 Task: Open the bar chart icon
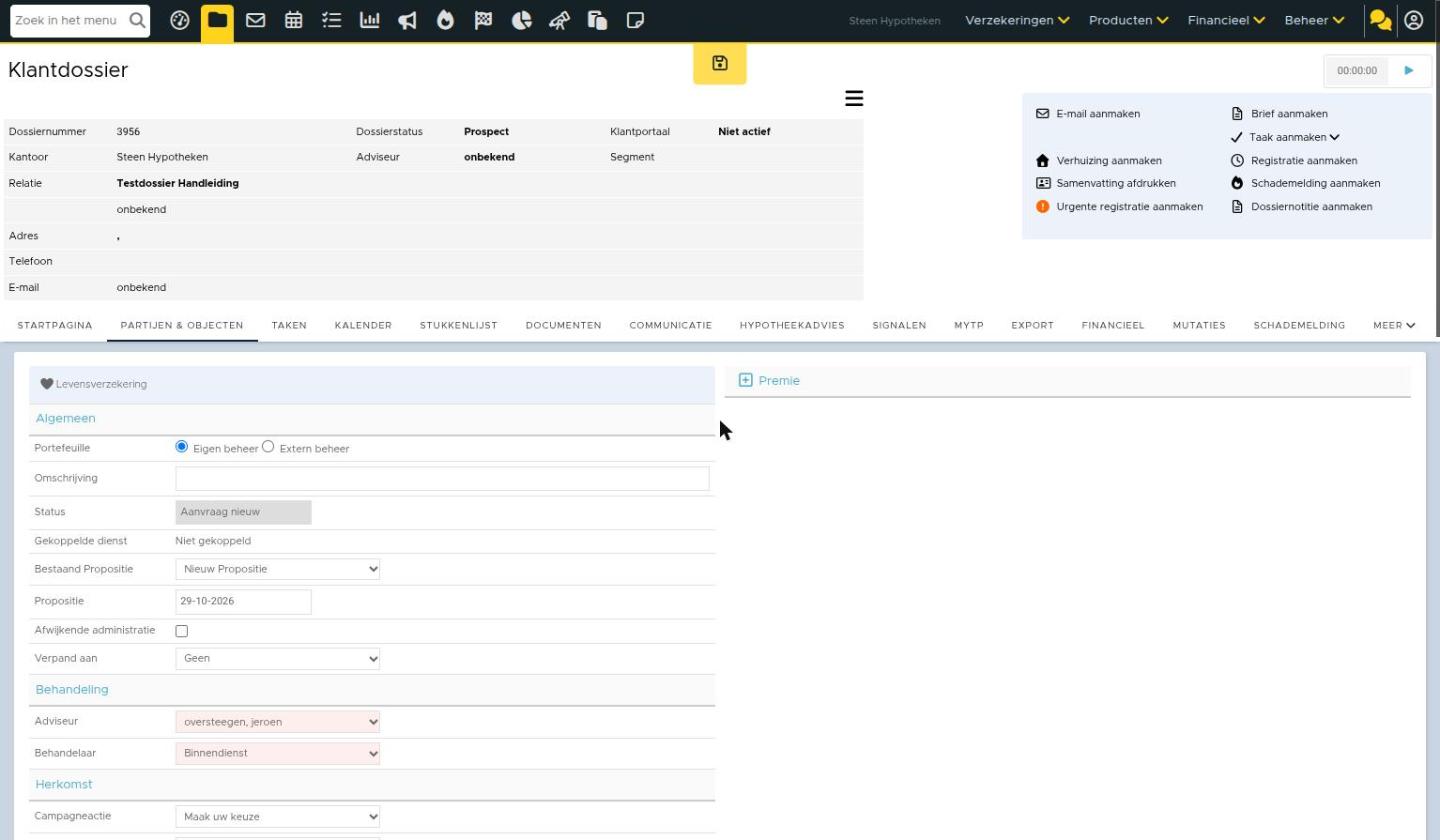[x=370, y=20]
